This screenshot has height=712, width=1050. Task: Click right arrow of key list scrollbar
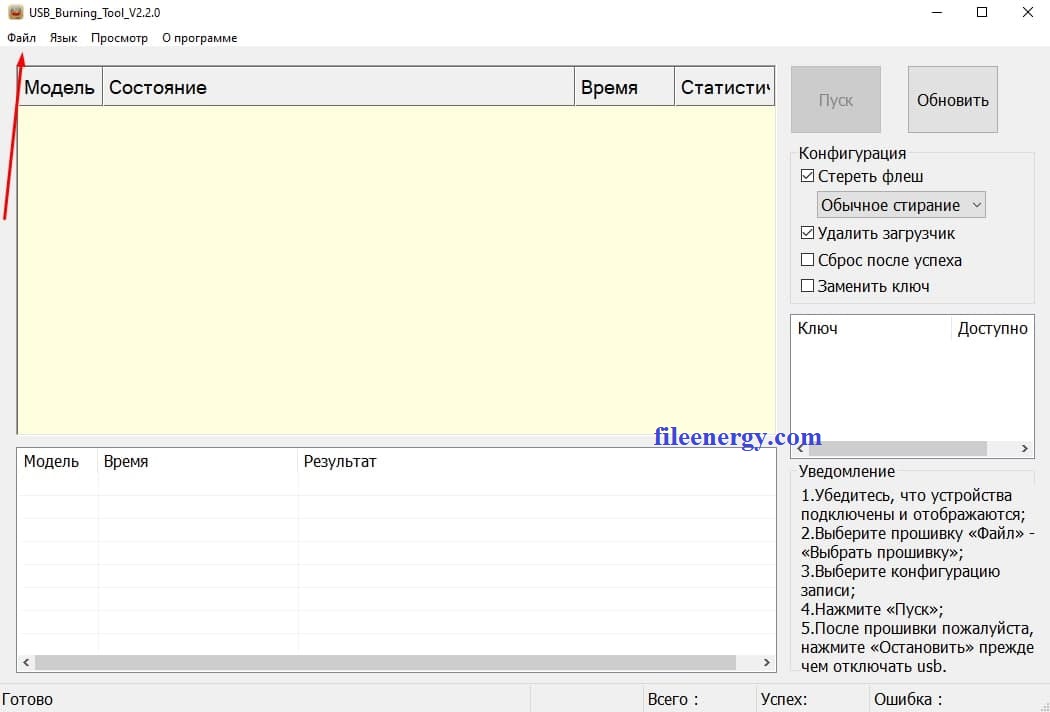pos(1025,449)
